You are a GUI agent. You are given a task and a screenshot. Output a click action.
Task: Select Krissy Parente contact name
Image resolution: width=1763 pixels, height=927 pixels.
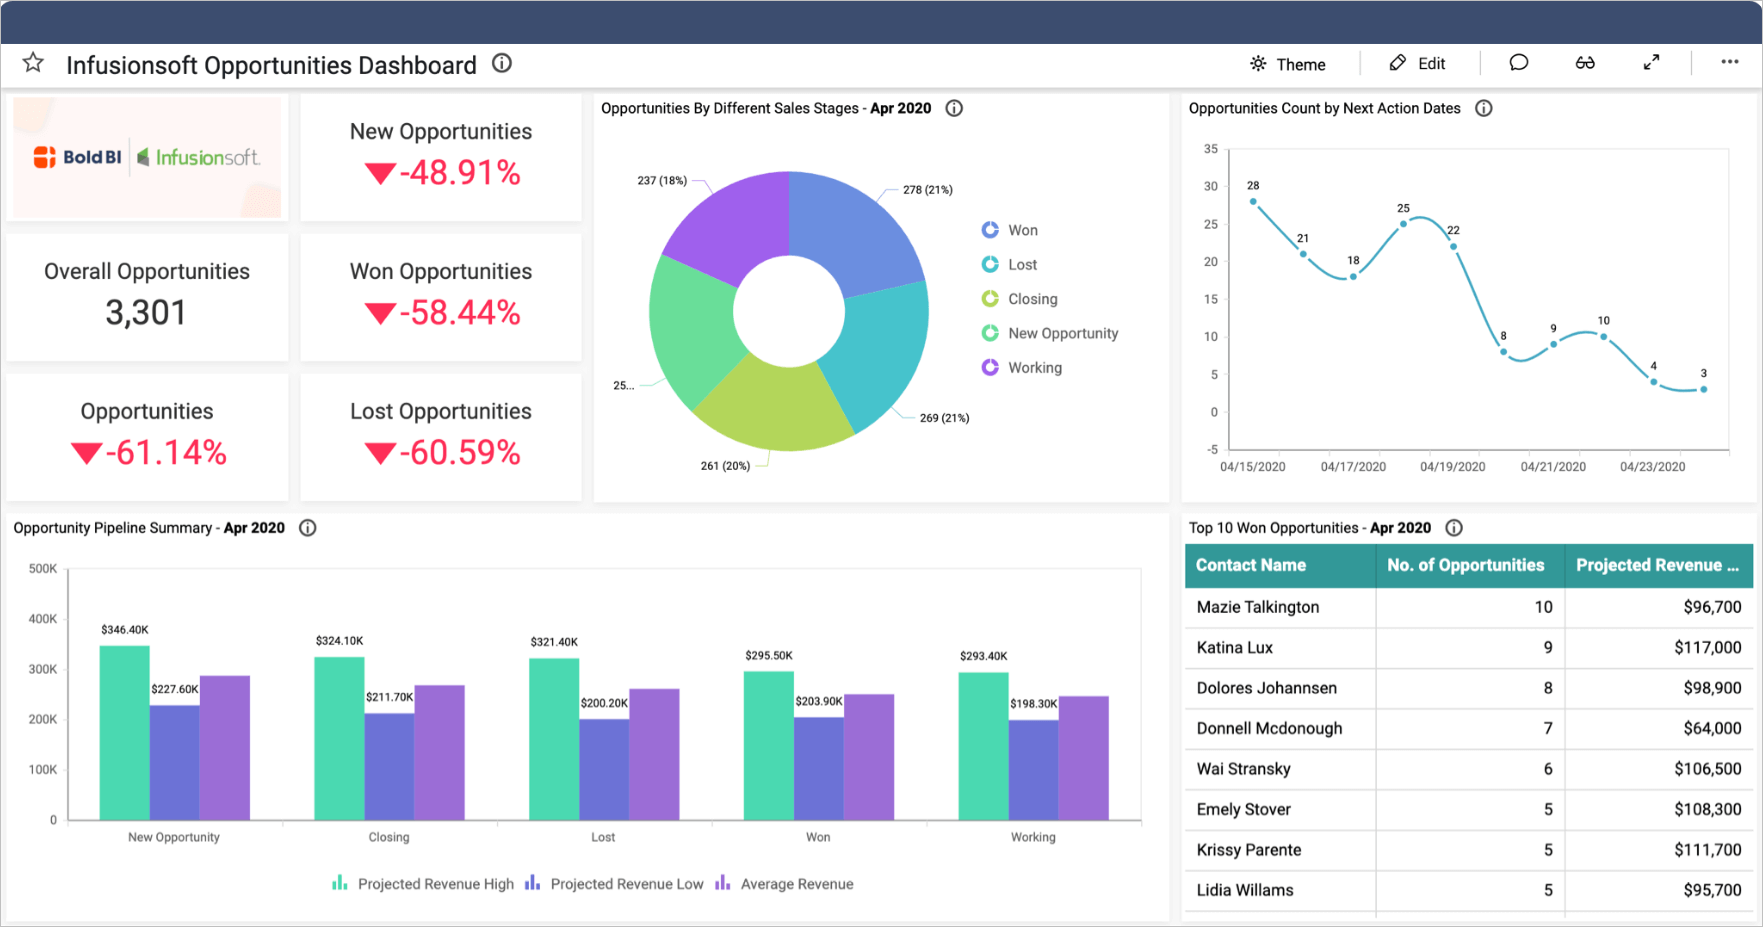point(1249,850)
